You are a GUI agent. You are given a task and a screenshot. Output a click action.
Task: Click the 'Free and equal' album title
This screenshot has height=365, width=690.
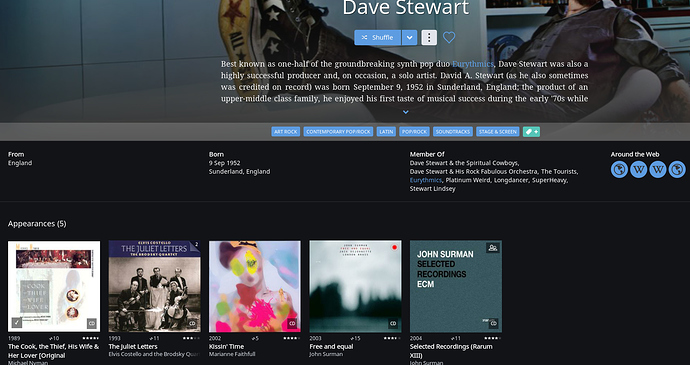pyautogui.click(x=331, y=347)
